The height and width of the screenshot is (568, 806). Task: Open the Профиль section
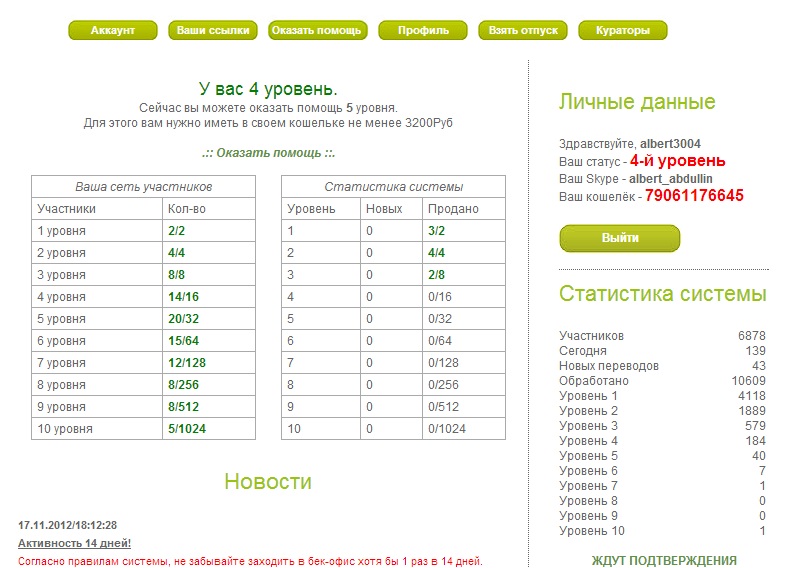[423, 30]
